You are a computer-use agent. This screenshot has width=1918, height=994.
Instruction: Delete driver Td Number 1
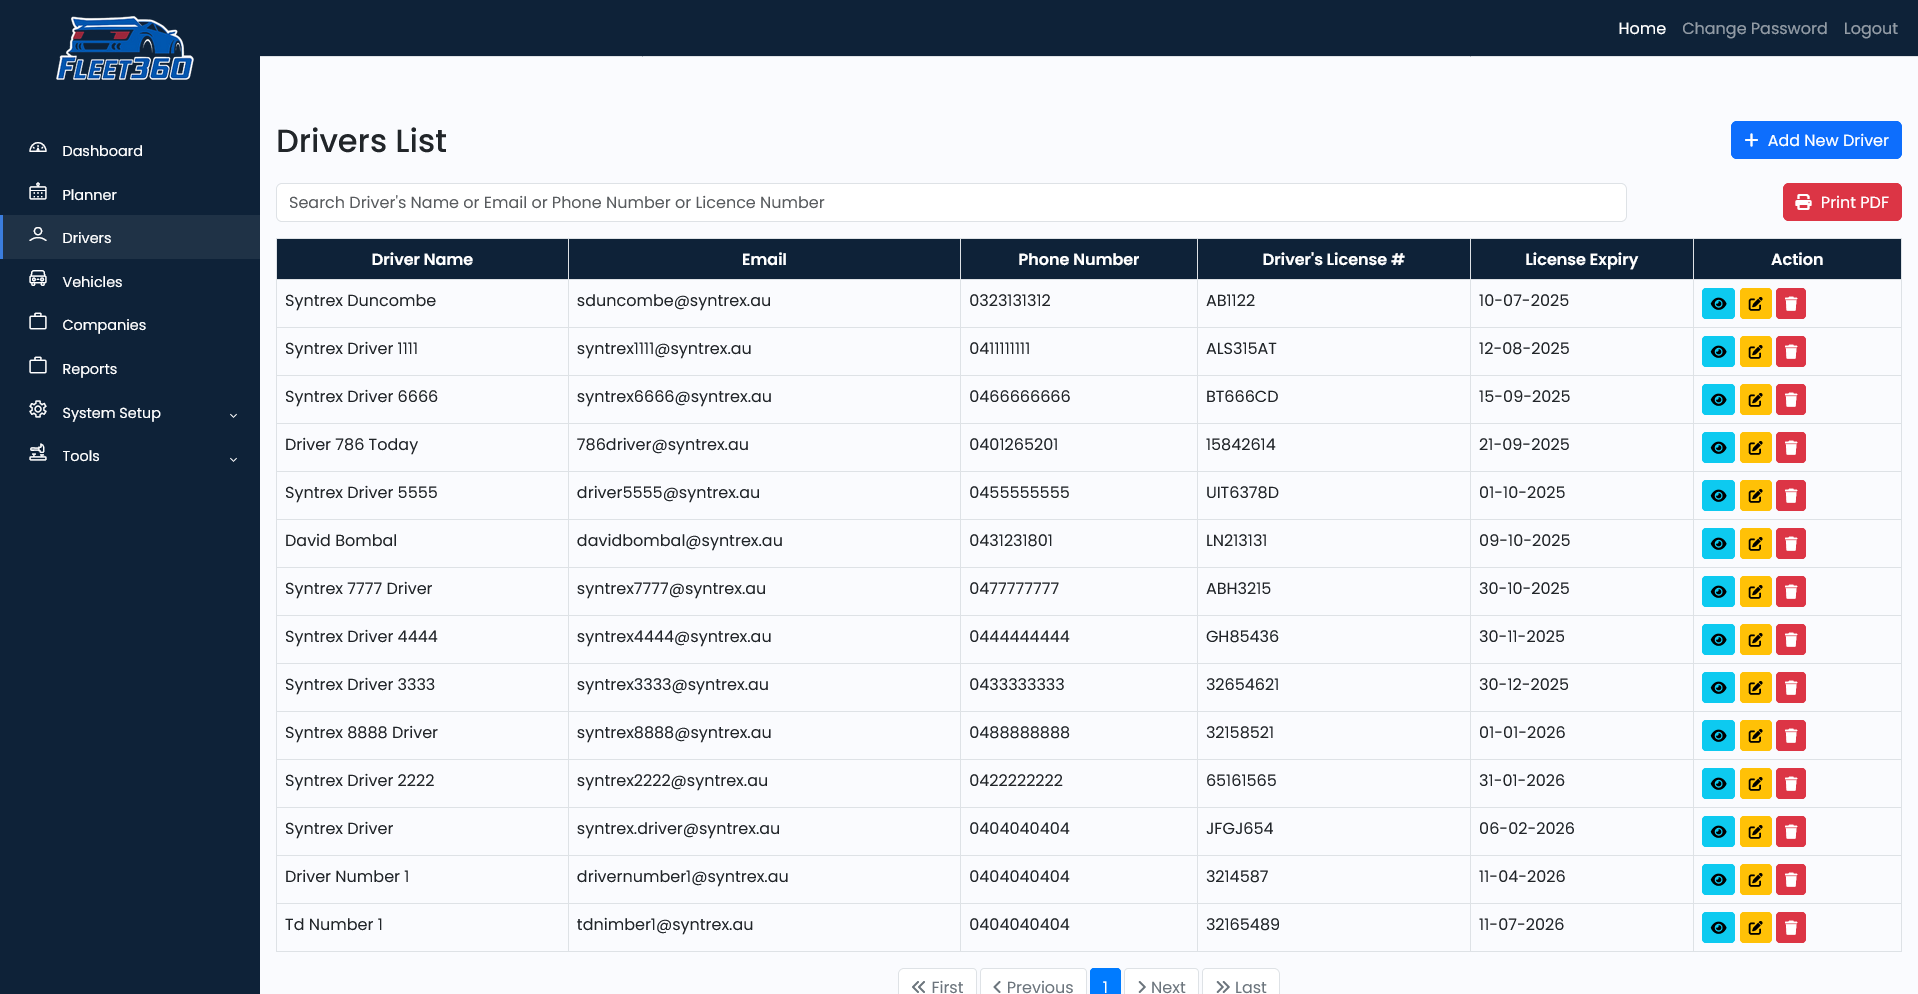(x=1791, y=928)
